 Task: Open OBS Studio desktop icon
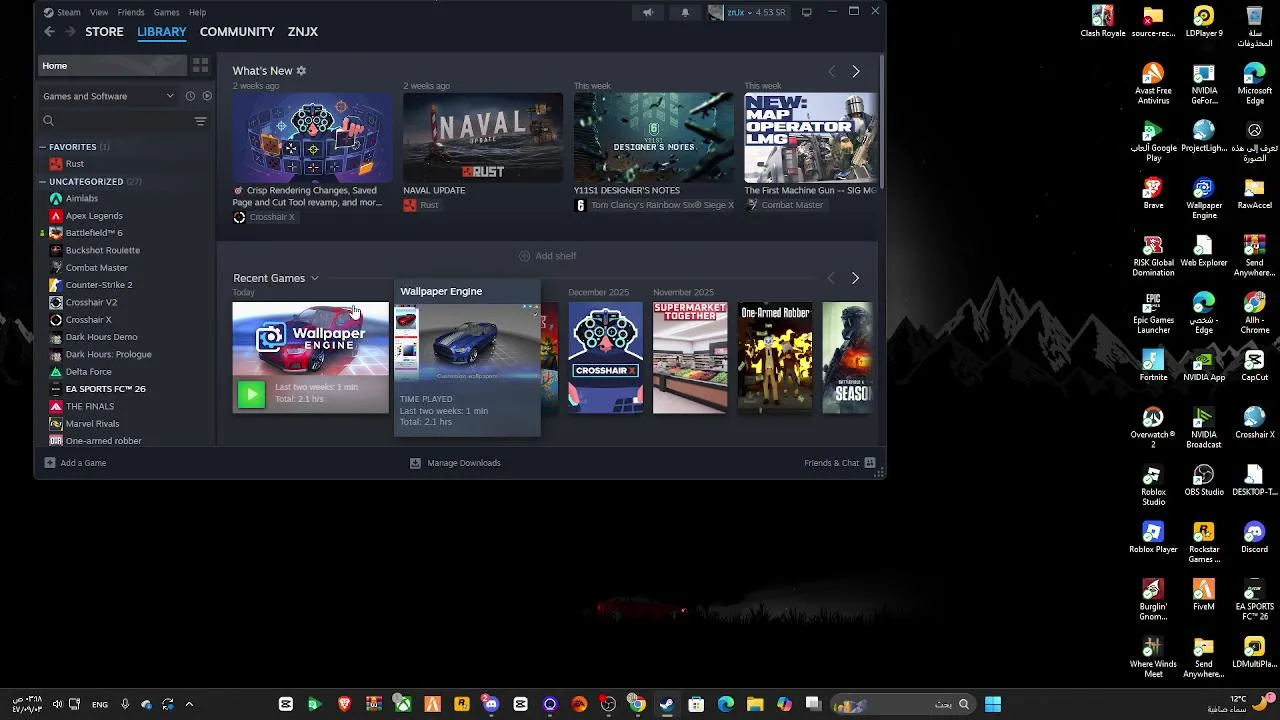[1204, 481]
